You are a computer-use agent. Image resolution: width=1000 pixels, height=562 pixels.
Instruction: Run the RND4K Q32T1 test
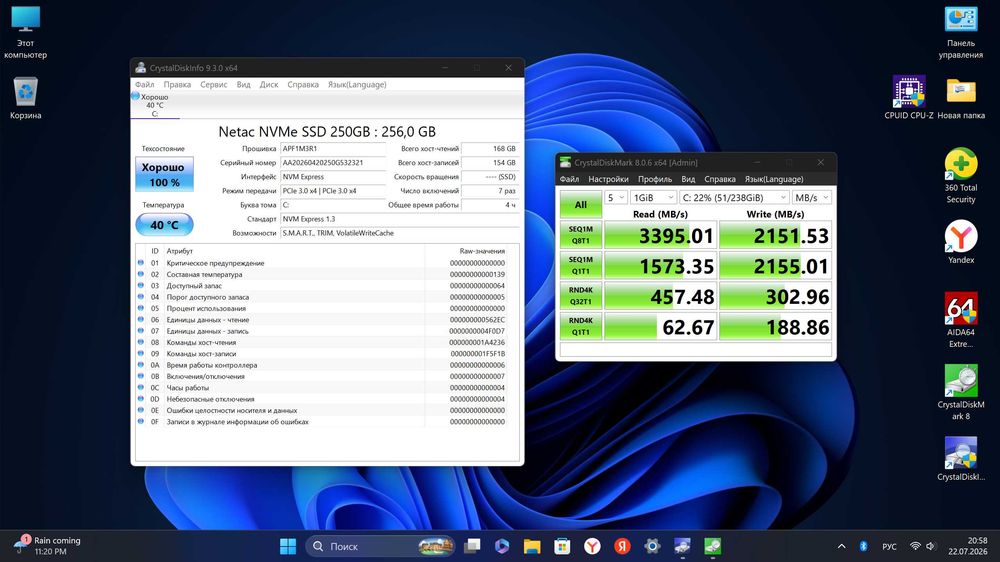580,296
